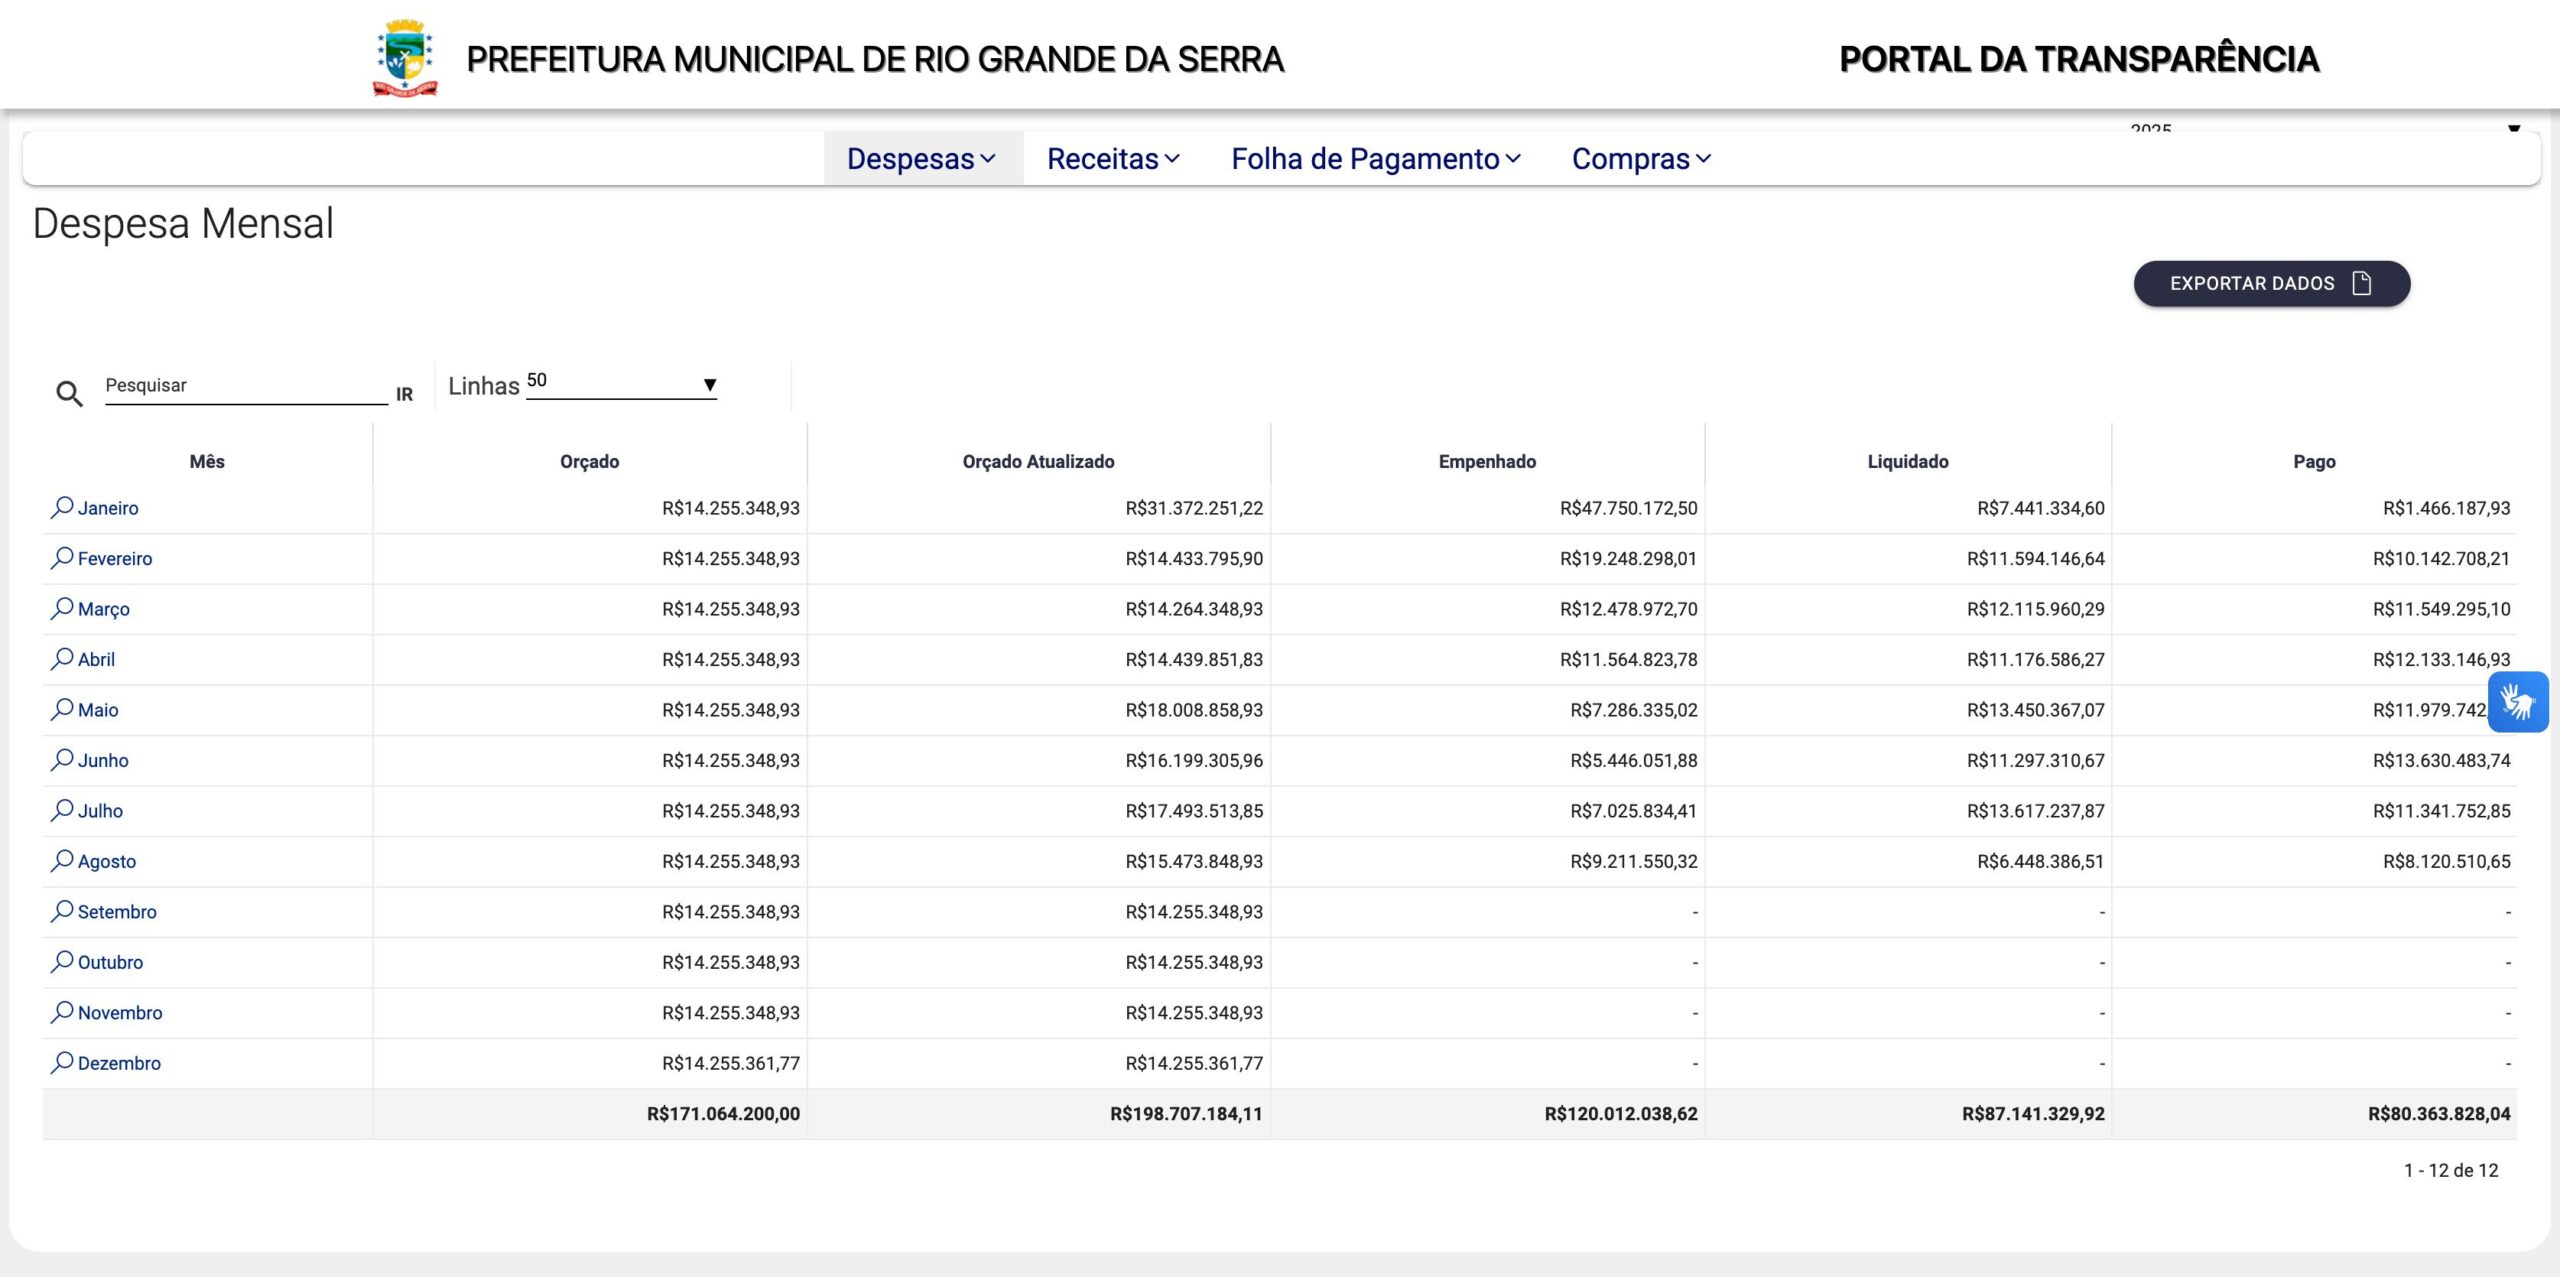The height and width of the screenshot is (1277, 2560).
Task: Open Março details with its magnifier icon
Action: tap(62, 609)
